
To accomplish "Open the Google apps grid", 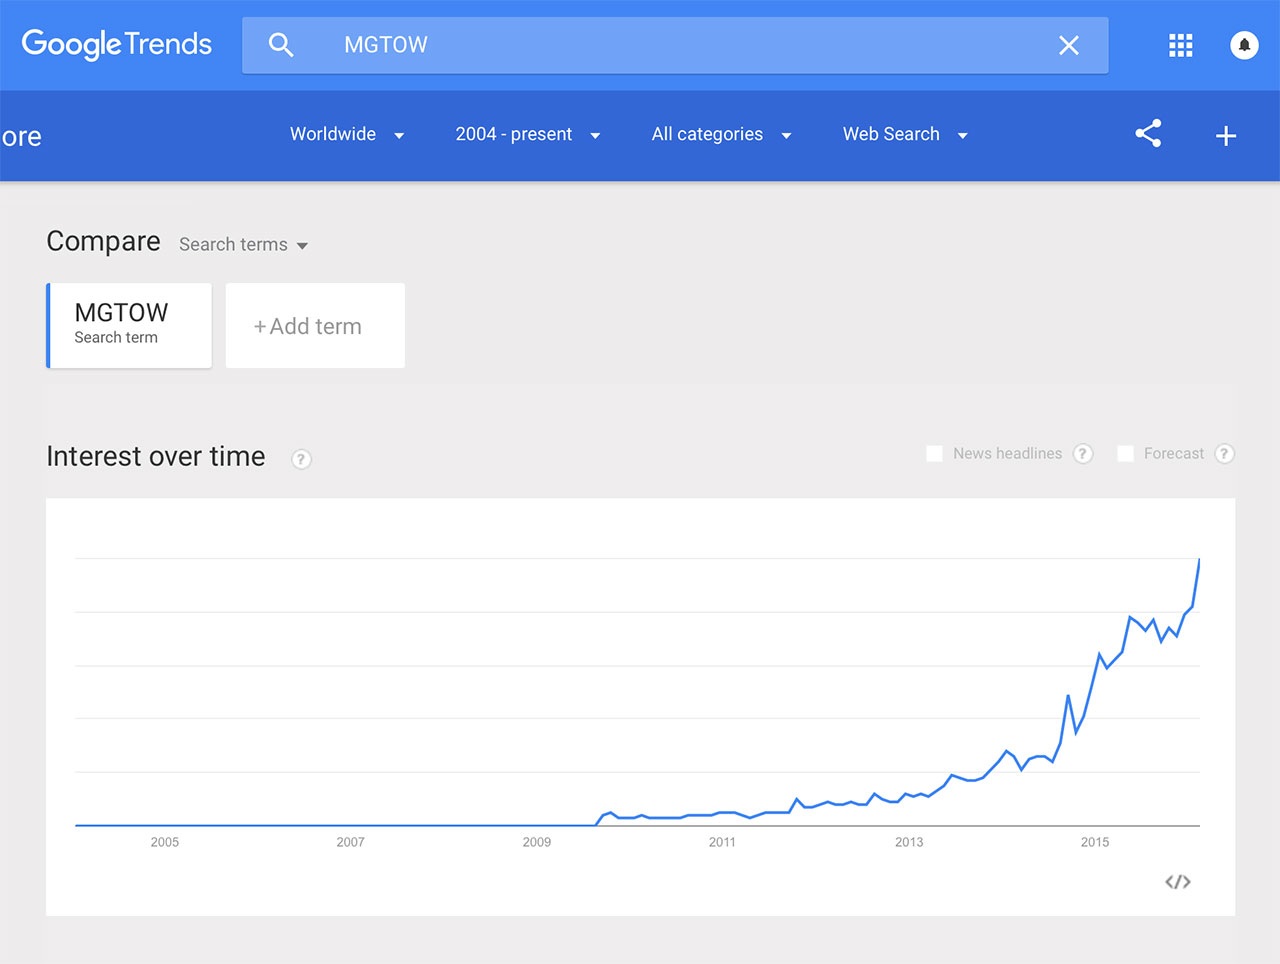I will 1180,45.
